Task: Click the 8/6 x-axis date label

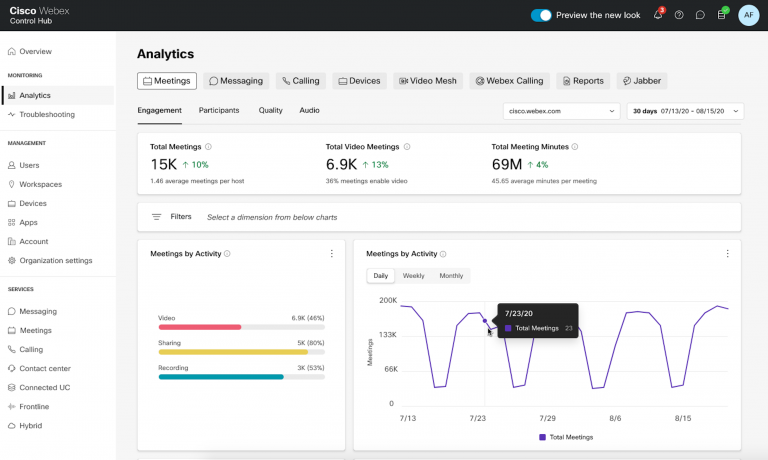Action: click(615, 418)
